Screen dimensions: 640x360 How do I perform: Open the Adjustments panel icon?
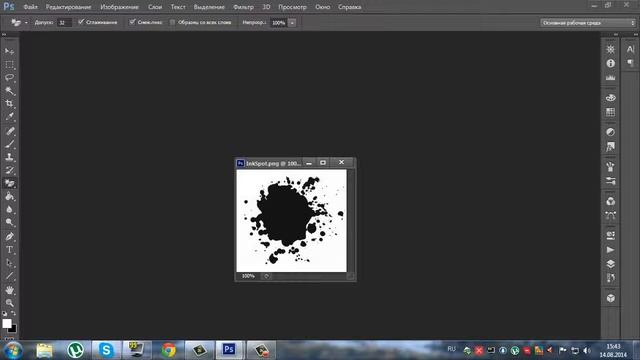tap(611, 132)
